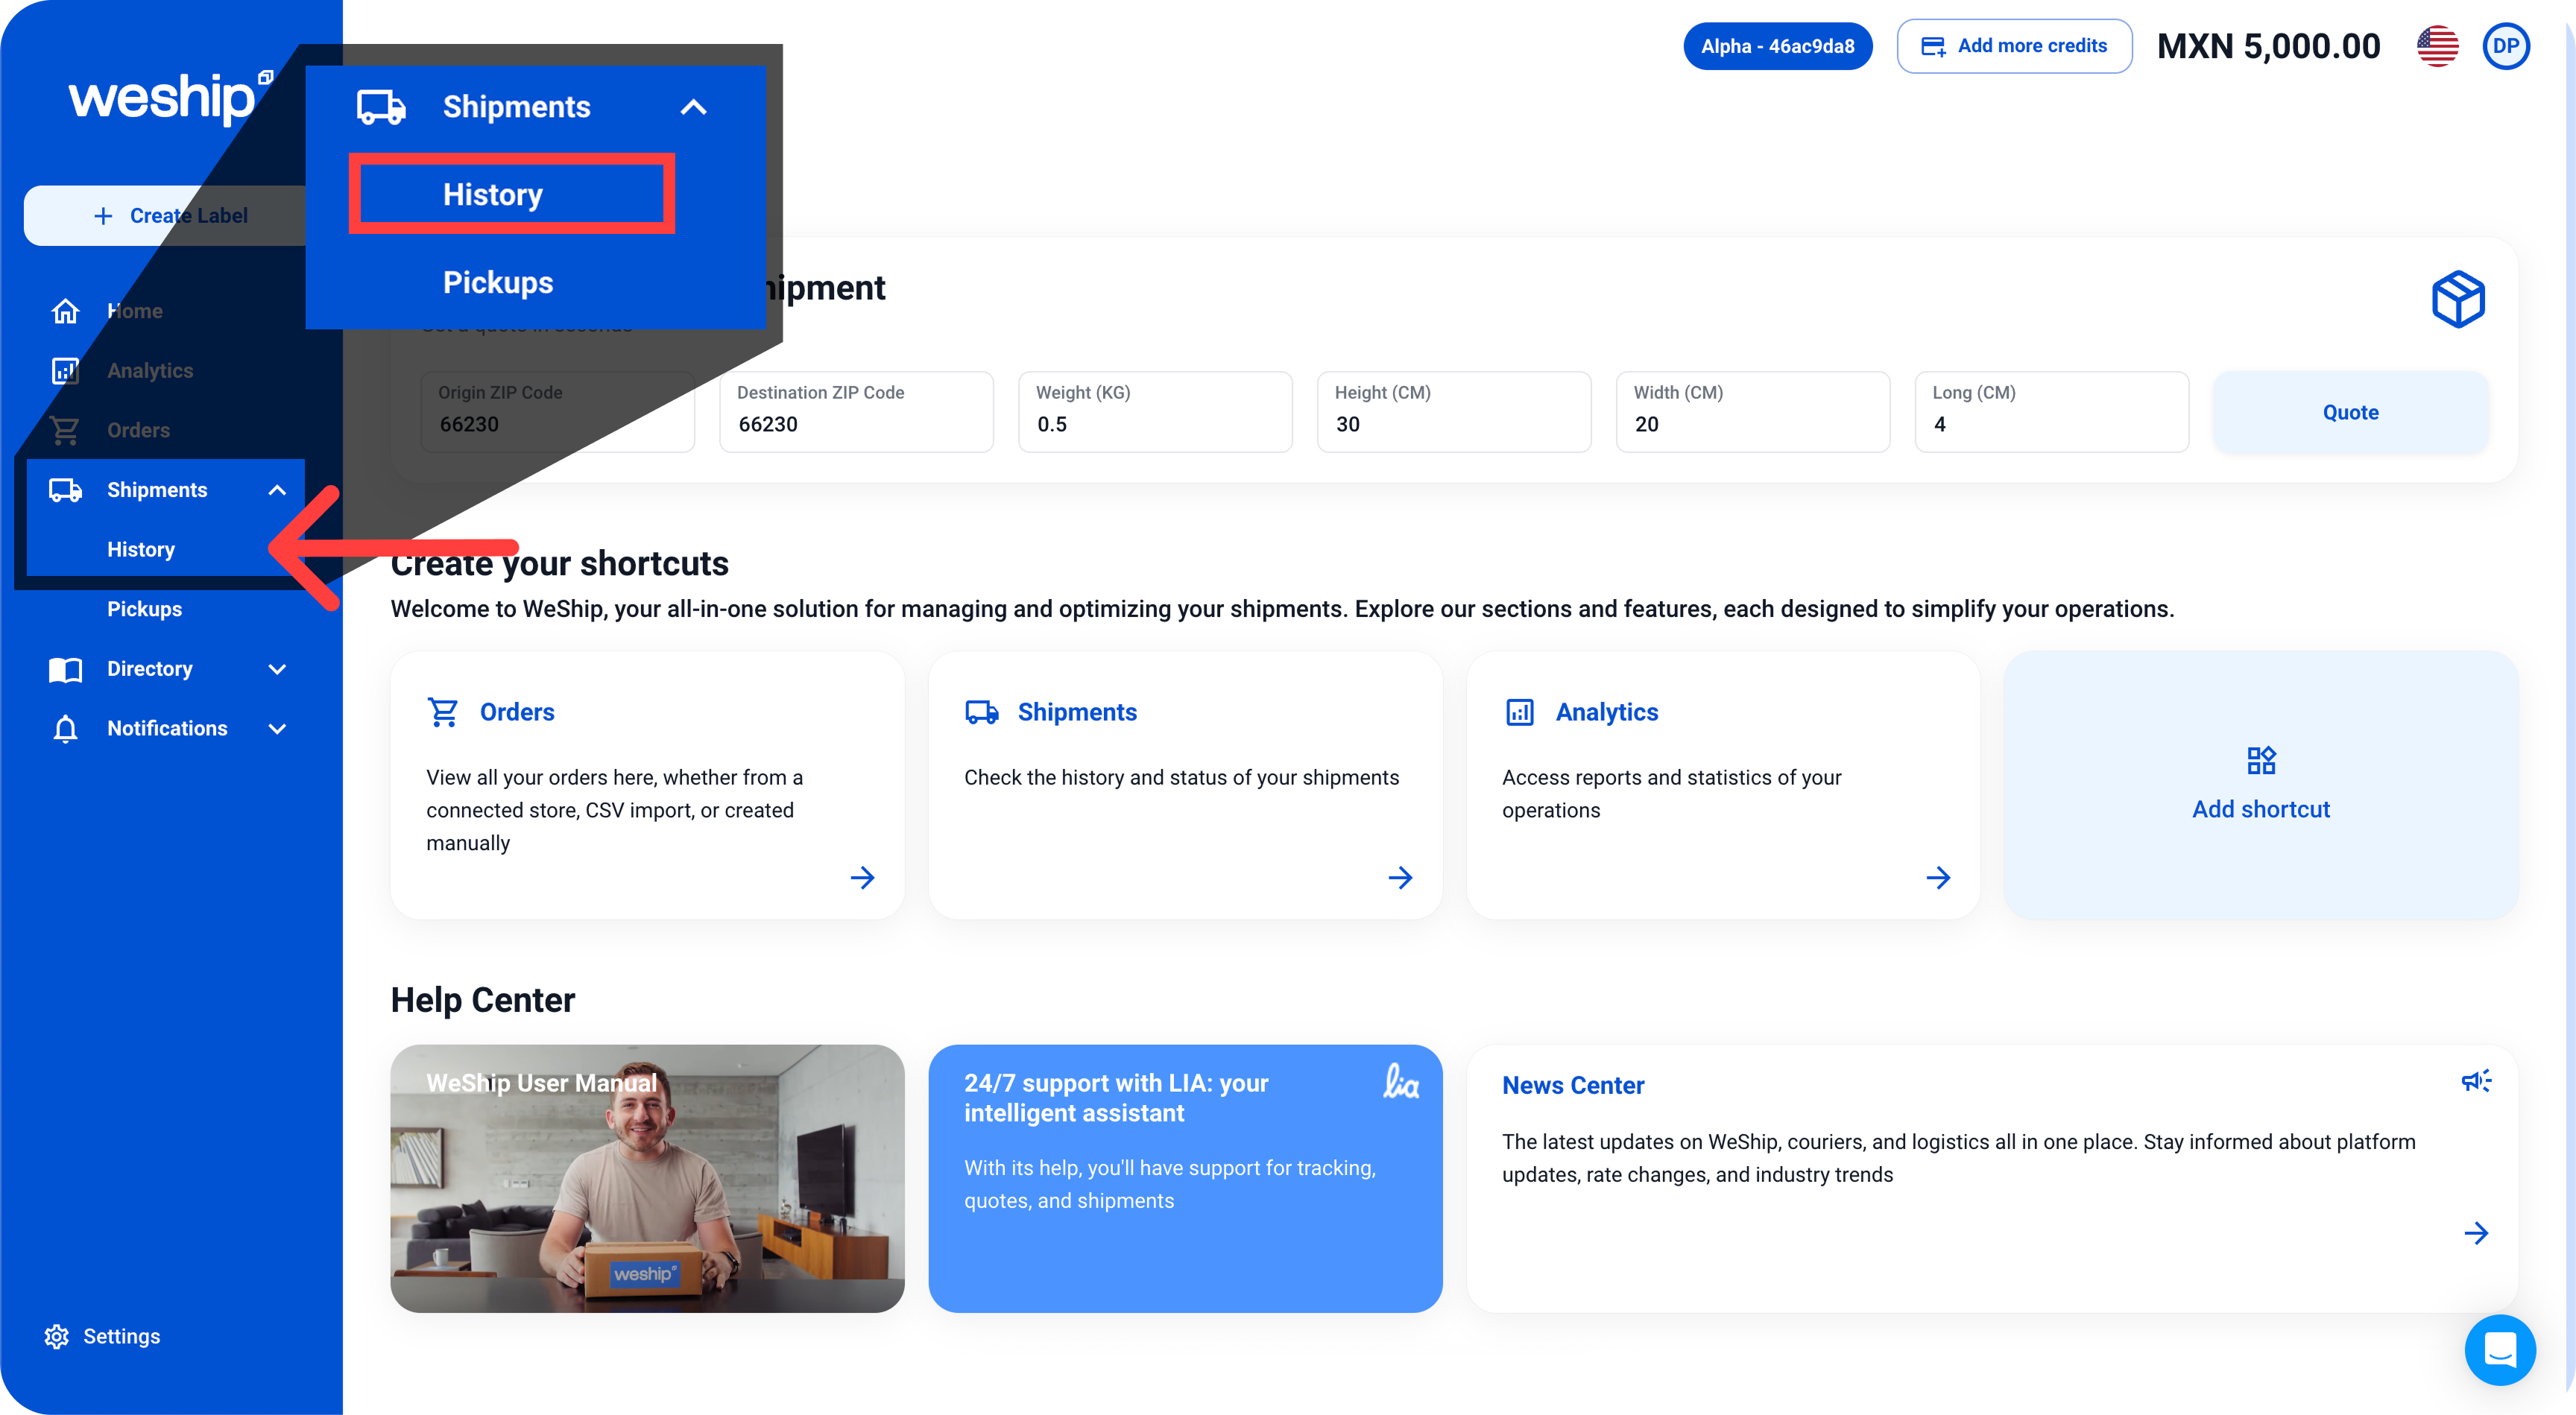Viewport: 2576px width, 1415px height.
Task: Click the Width (CM) field
Action: click(1753, 412)
